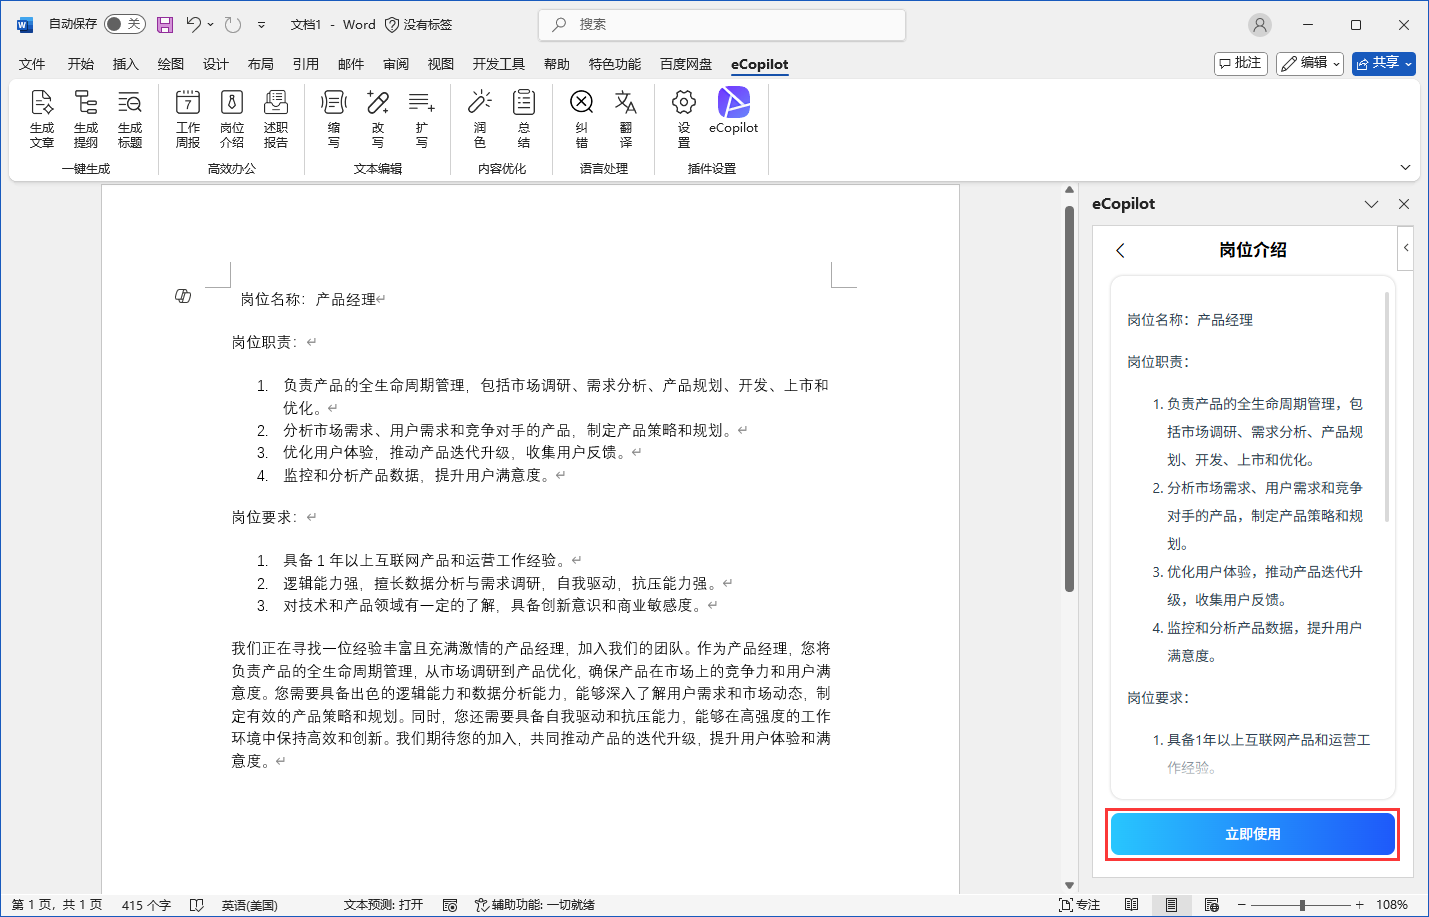Toggle the 自动保存 AutoSave switch
The width and height of the screenshot is (1429, 917).
click(x=124, y=24)
